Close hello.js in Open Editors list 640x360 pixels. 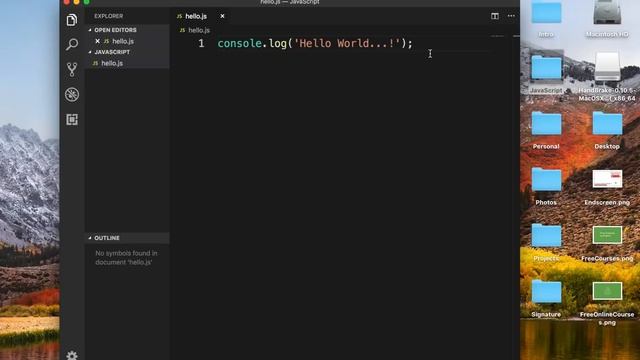(x=97, y=41)
